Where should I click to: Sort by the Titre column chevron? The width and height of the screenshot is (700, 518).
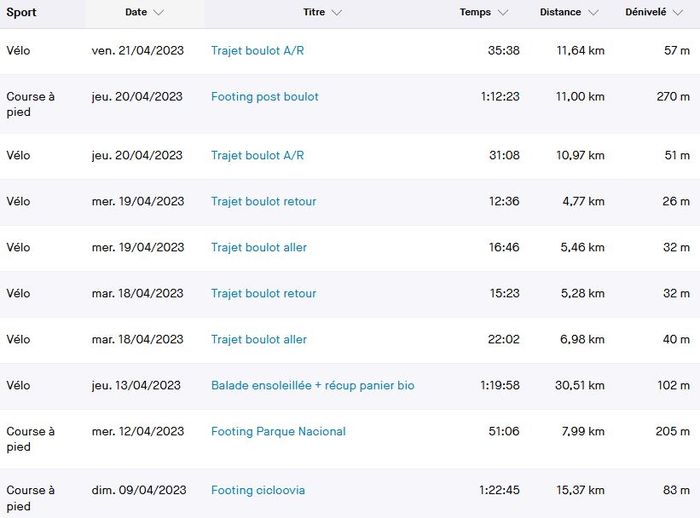click(x=336, y=13)
